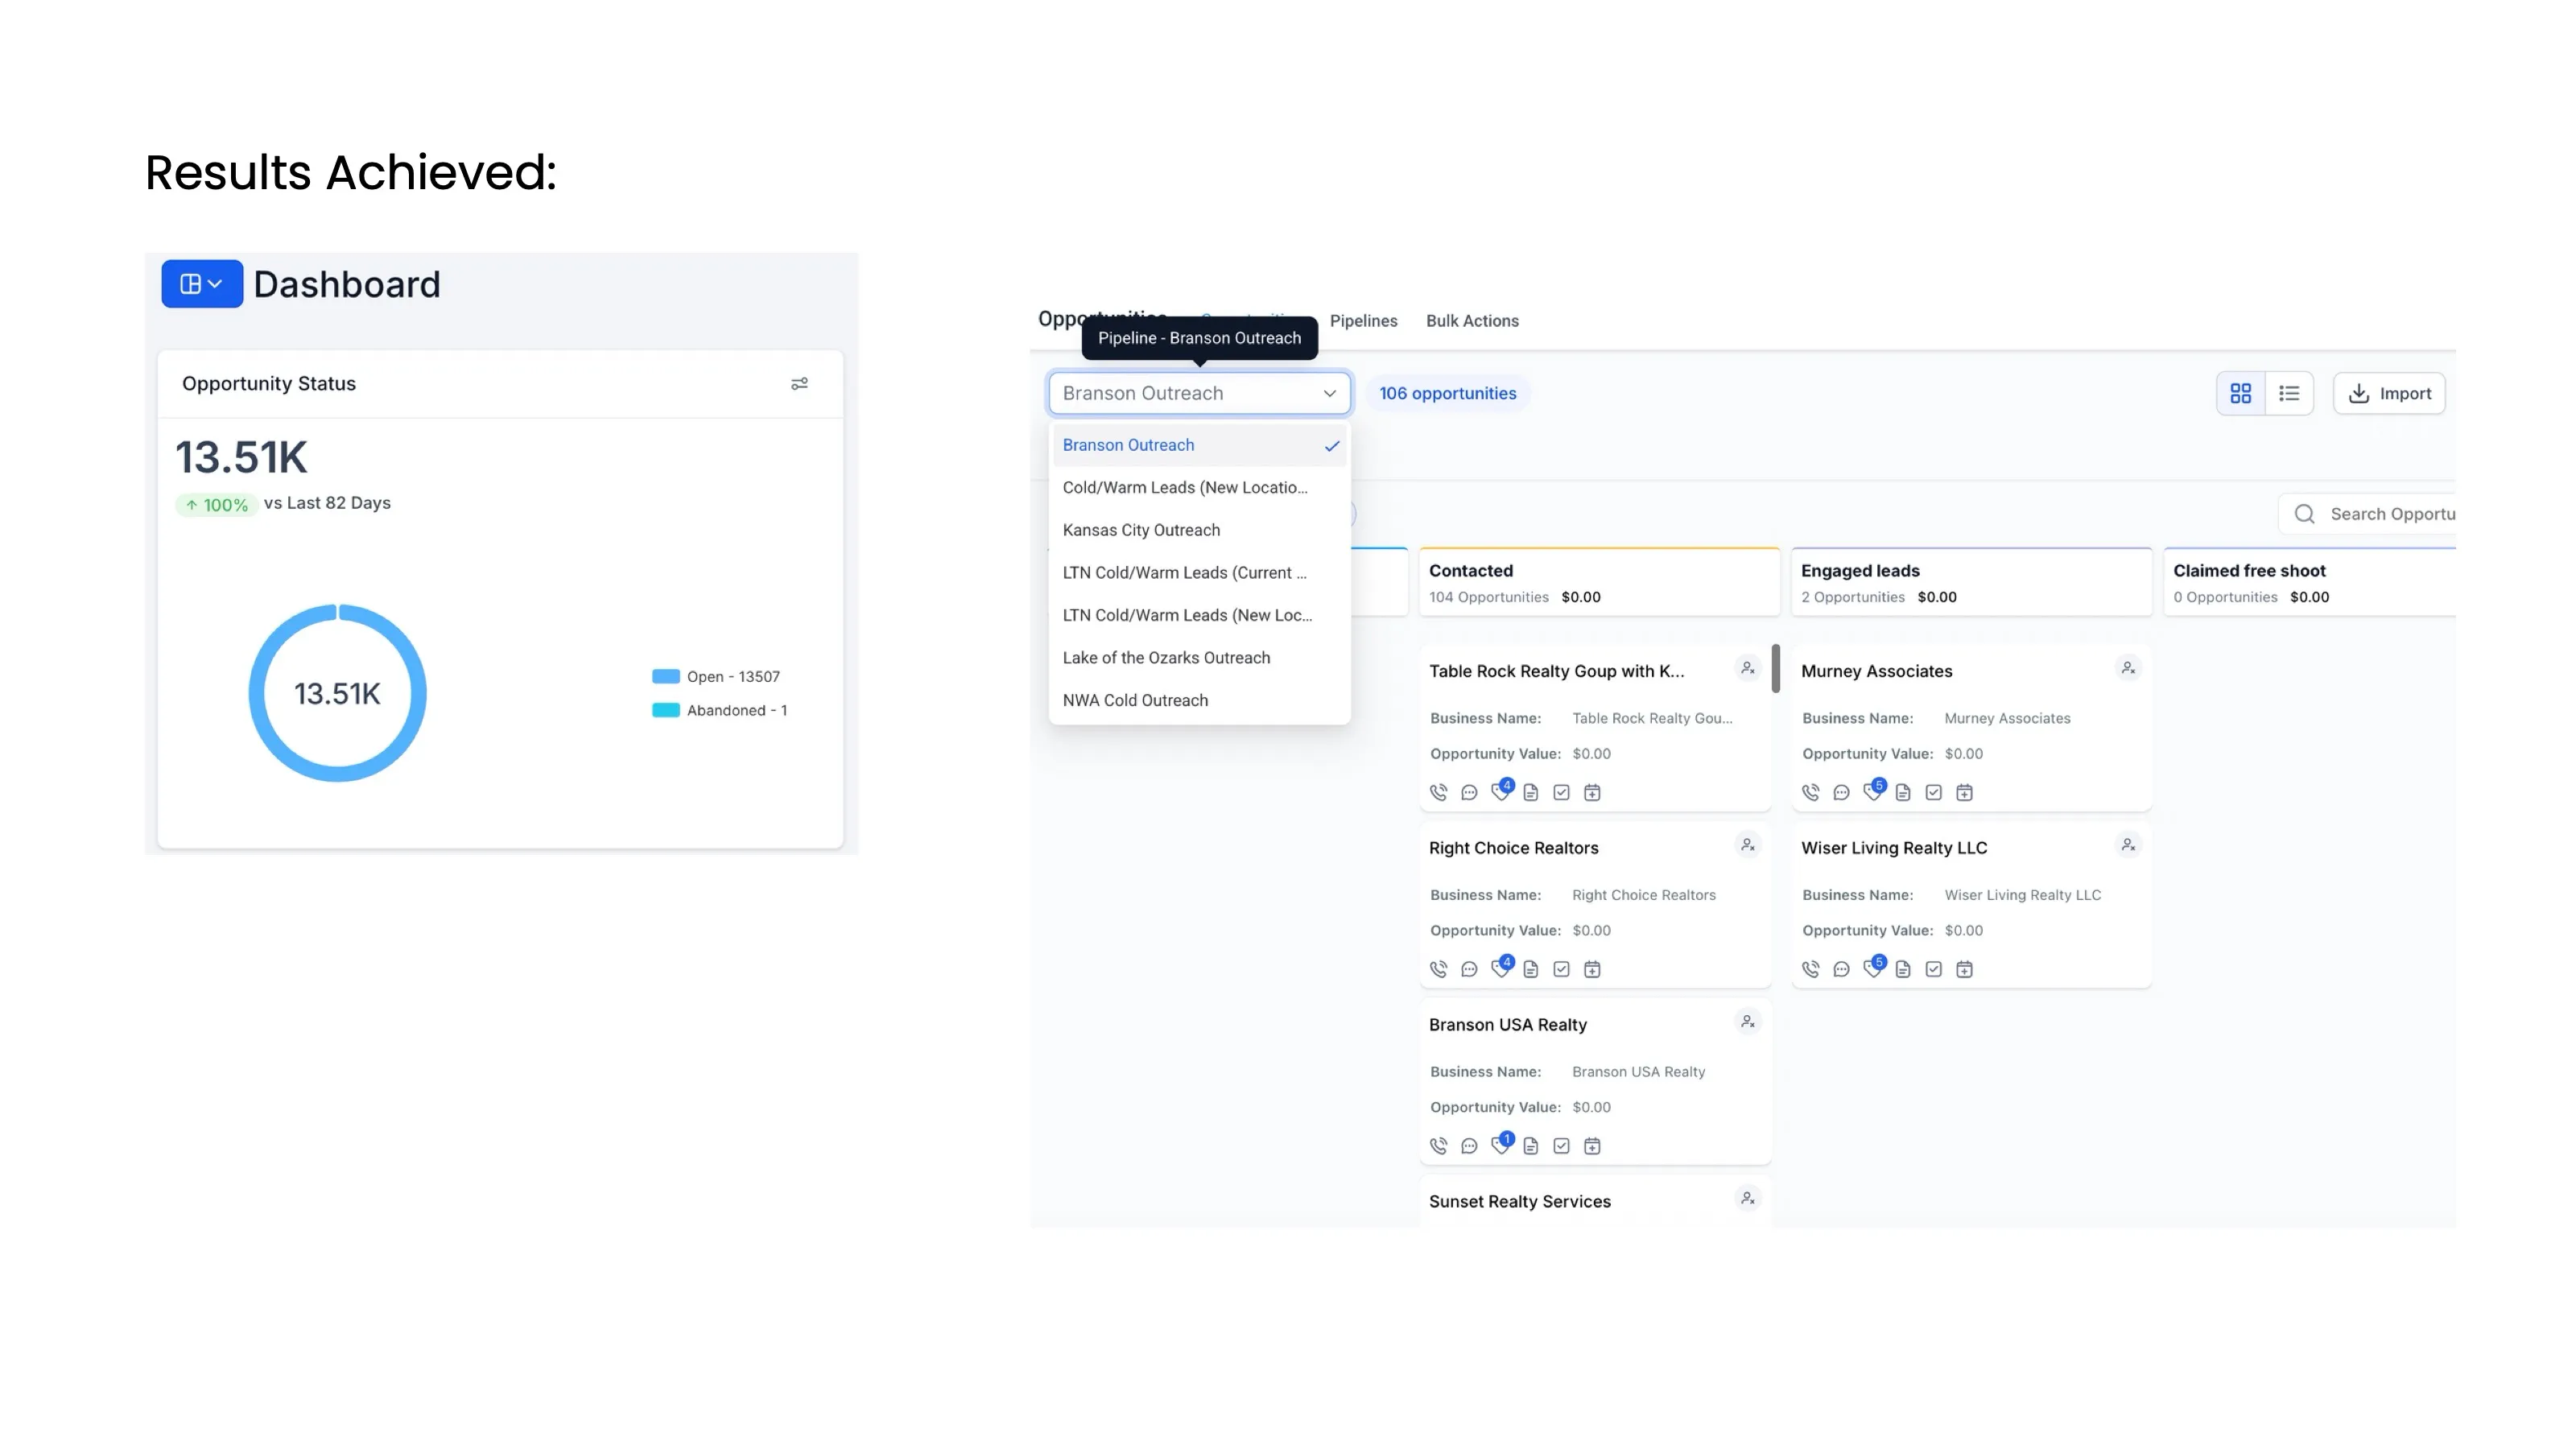Open tasks on Branson USA Realty card
2576x1449 pixels.
click(1561, 1147)
